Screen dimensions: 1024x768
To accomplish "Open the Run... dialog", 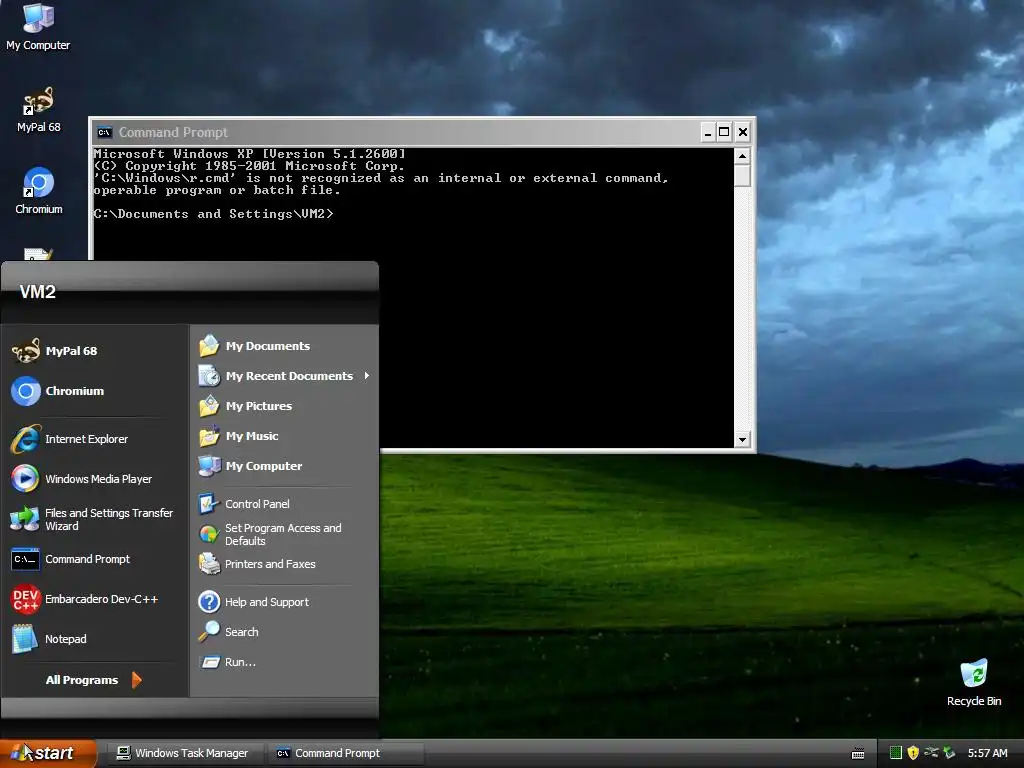I will point(284,662).
